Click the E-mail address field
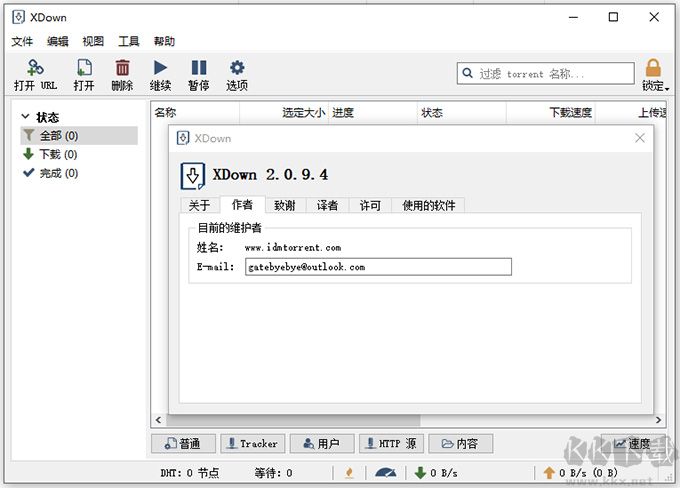Image resolution: width=680 pixels, height=488 pixels. (x=377, y=267)
